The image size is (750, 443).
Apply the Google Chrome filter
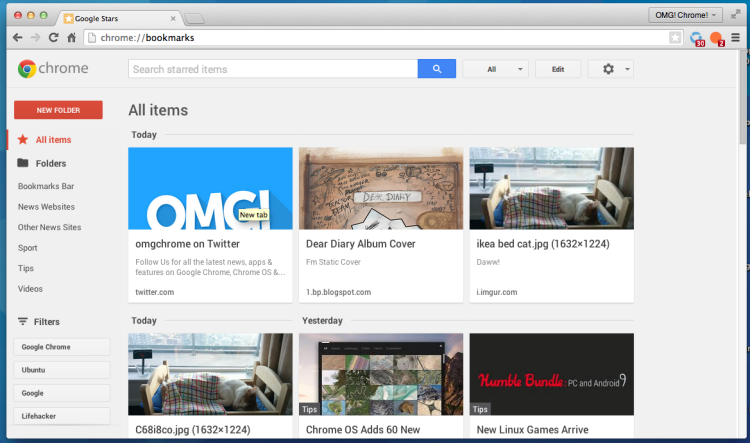click(62, 347)
